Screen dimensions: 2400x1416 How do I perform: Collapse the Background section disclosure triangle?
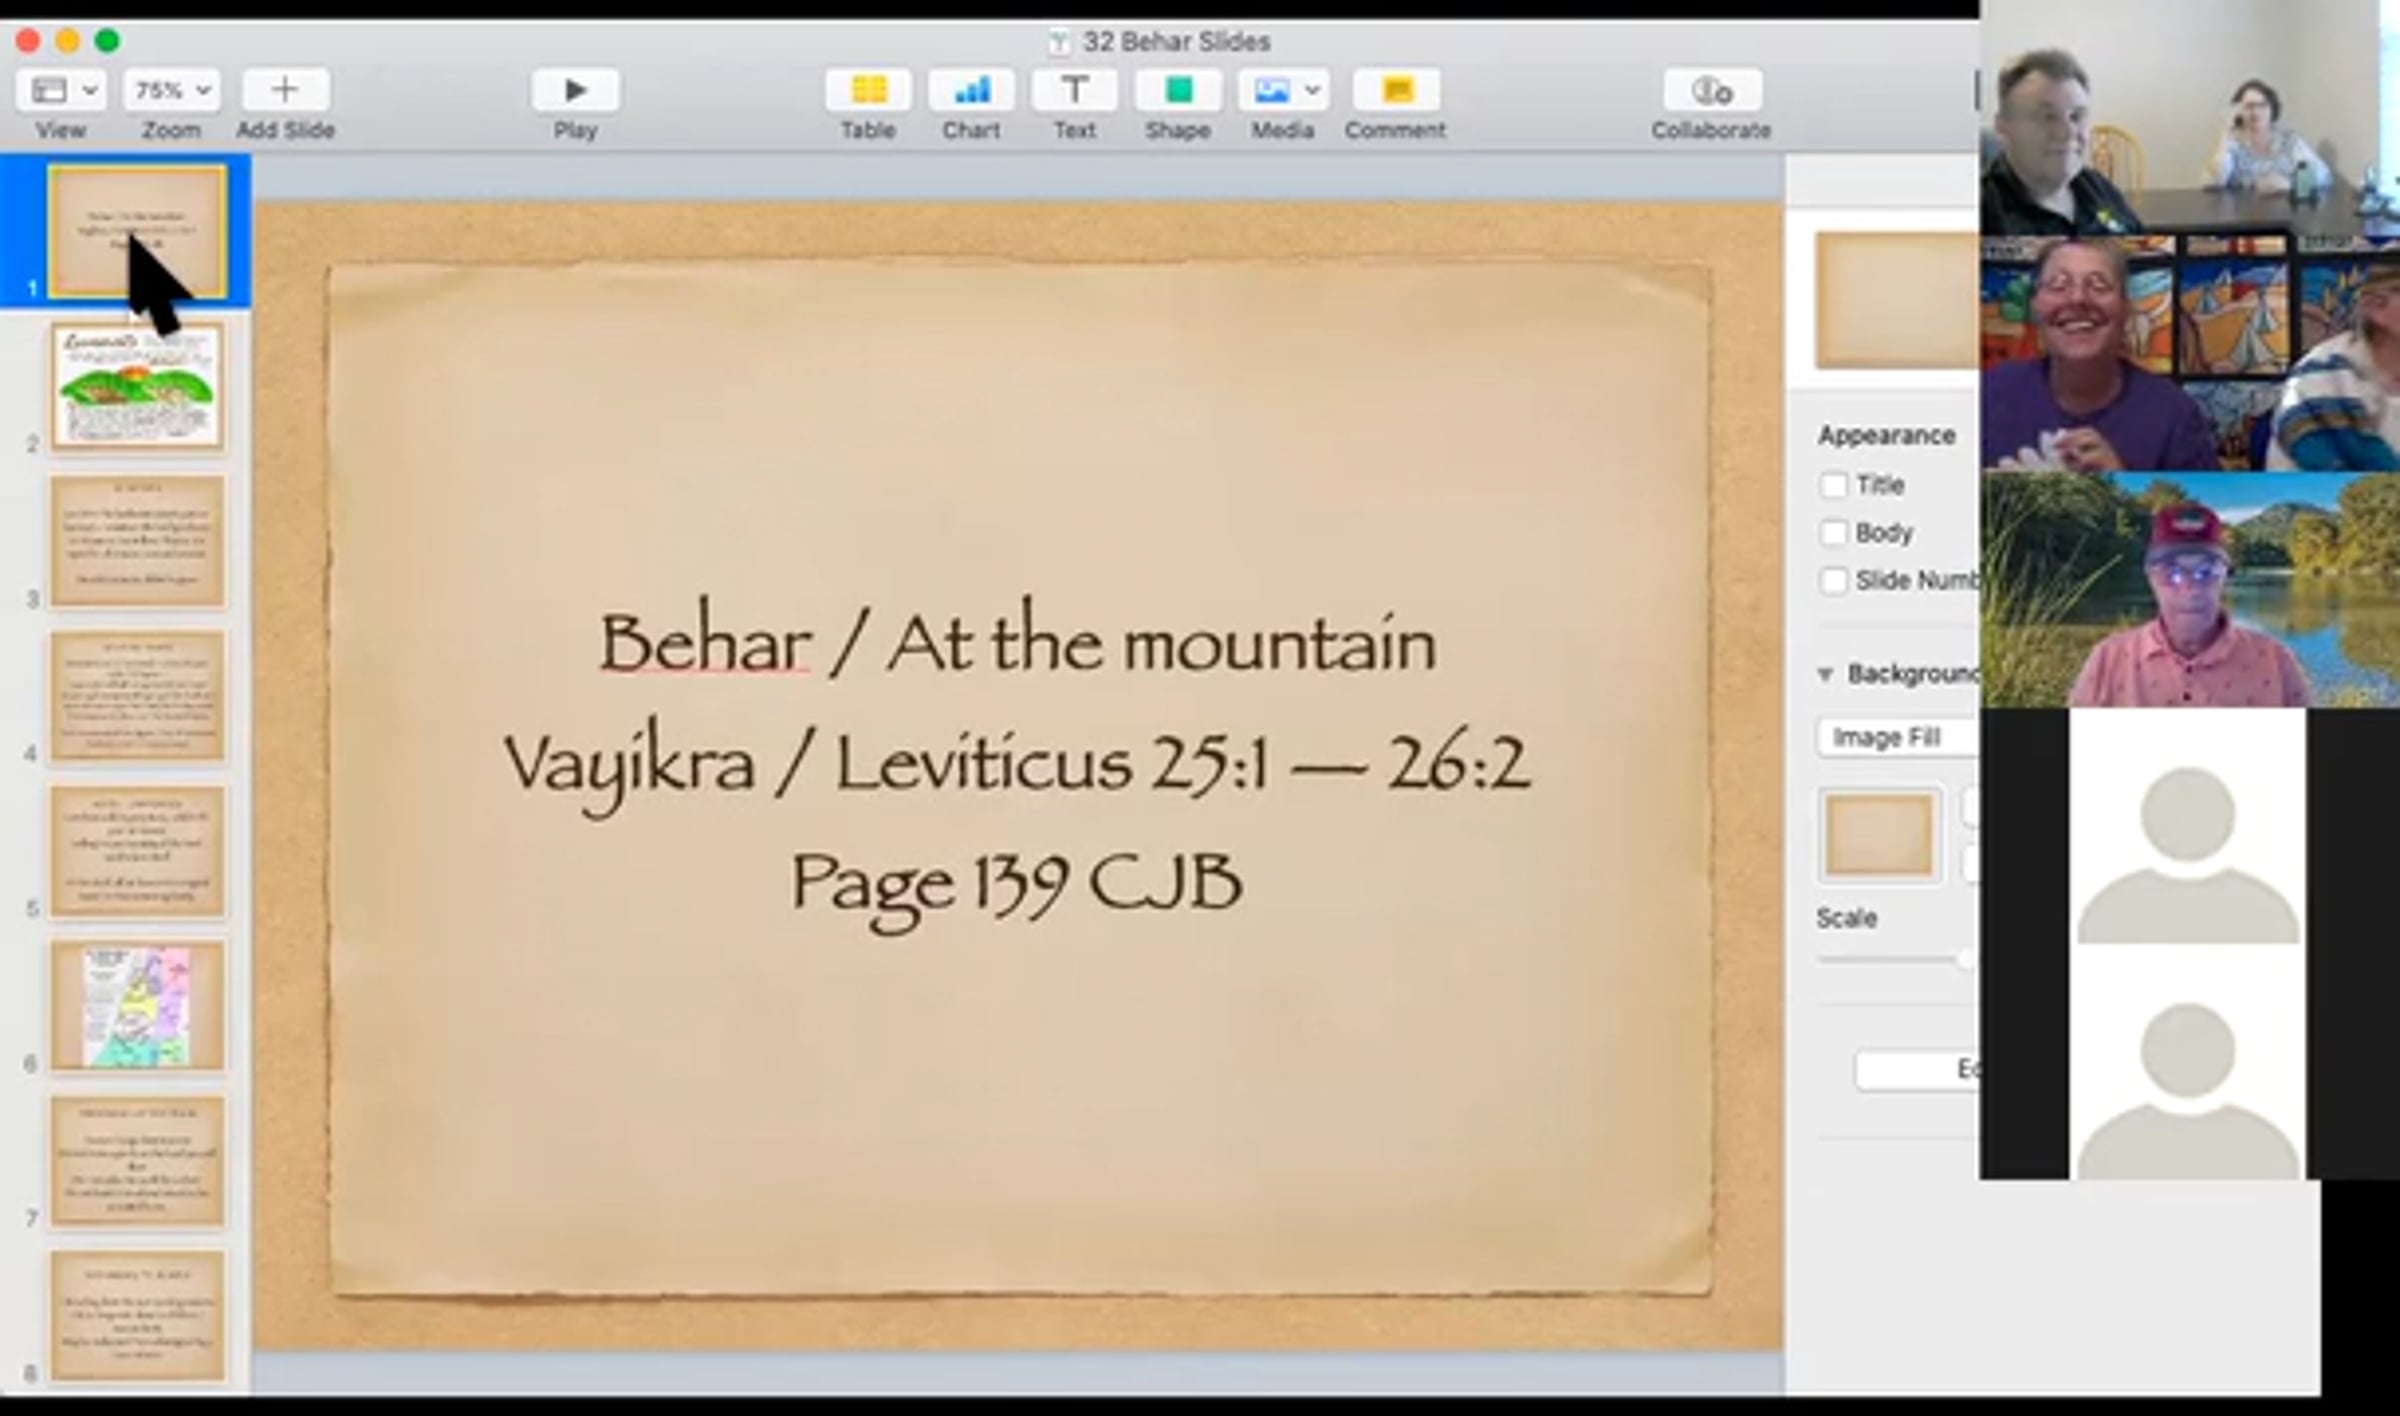pos(1825,675)
